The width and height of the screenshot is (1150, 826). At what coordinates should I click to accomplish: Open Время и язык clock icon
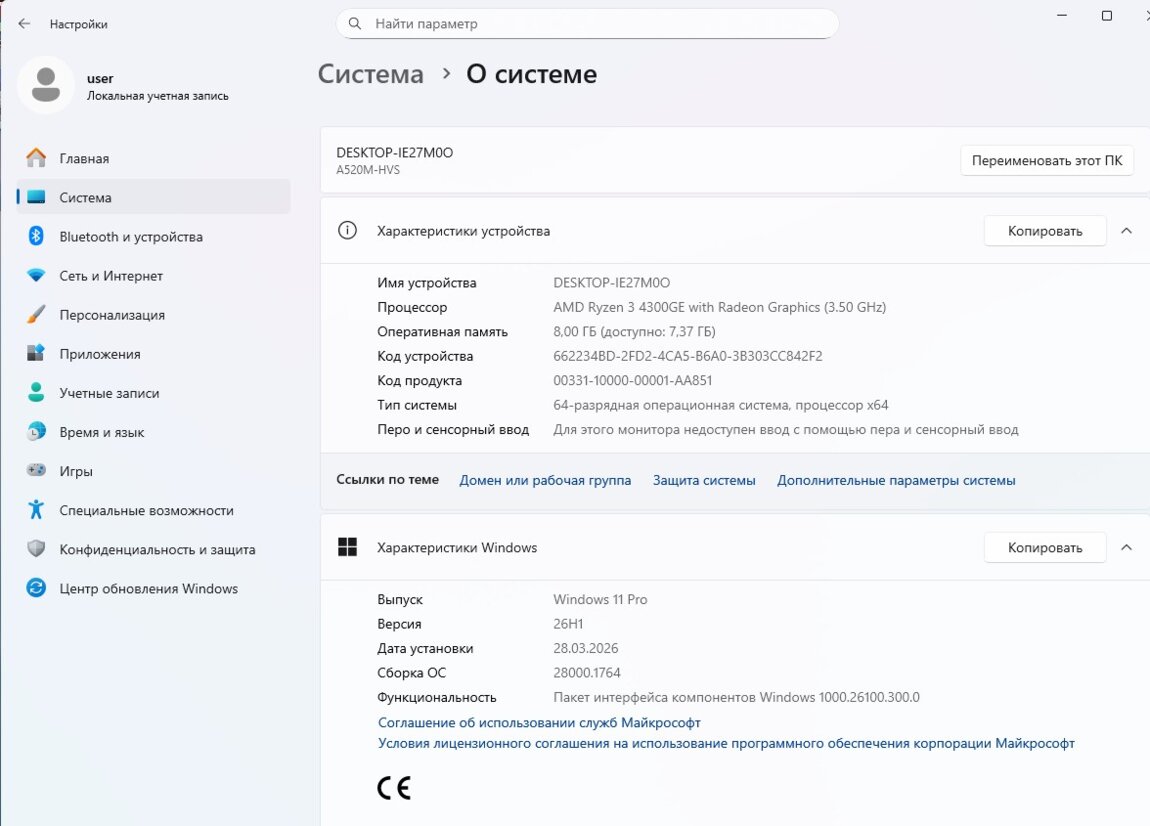[x=36, y=432]
